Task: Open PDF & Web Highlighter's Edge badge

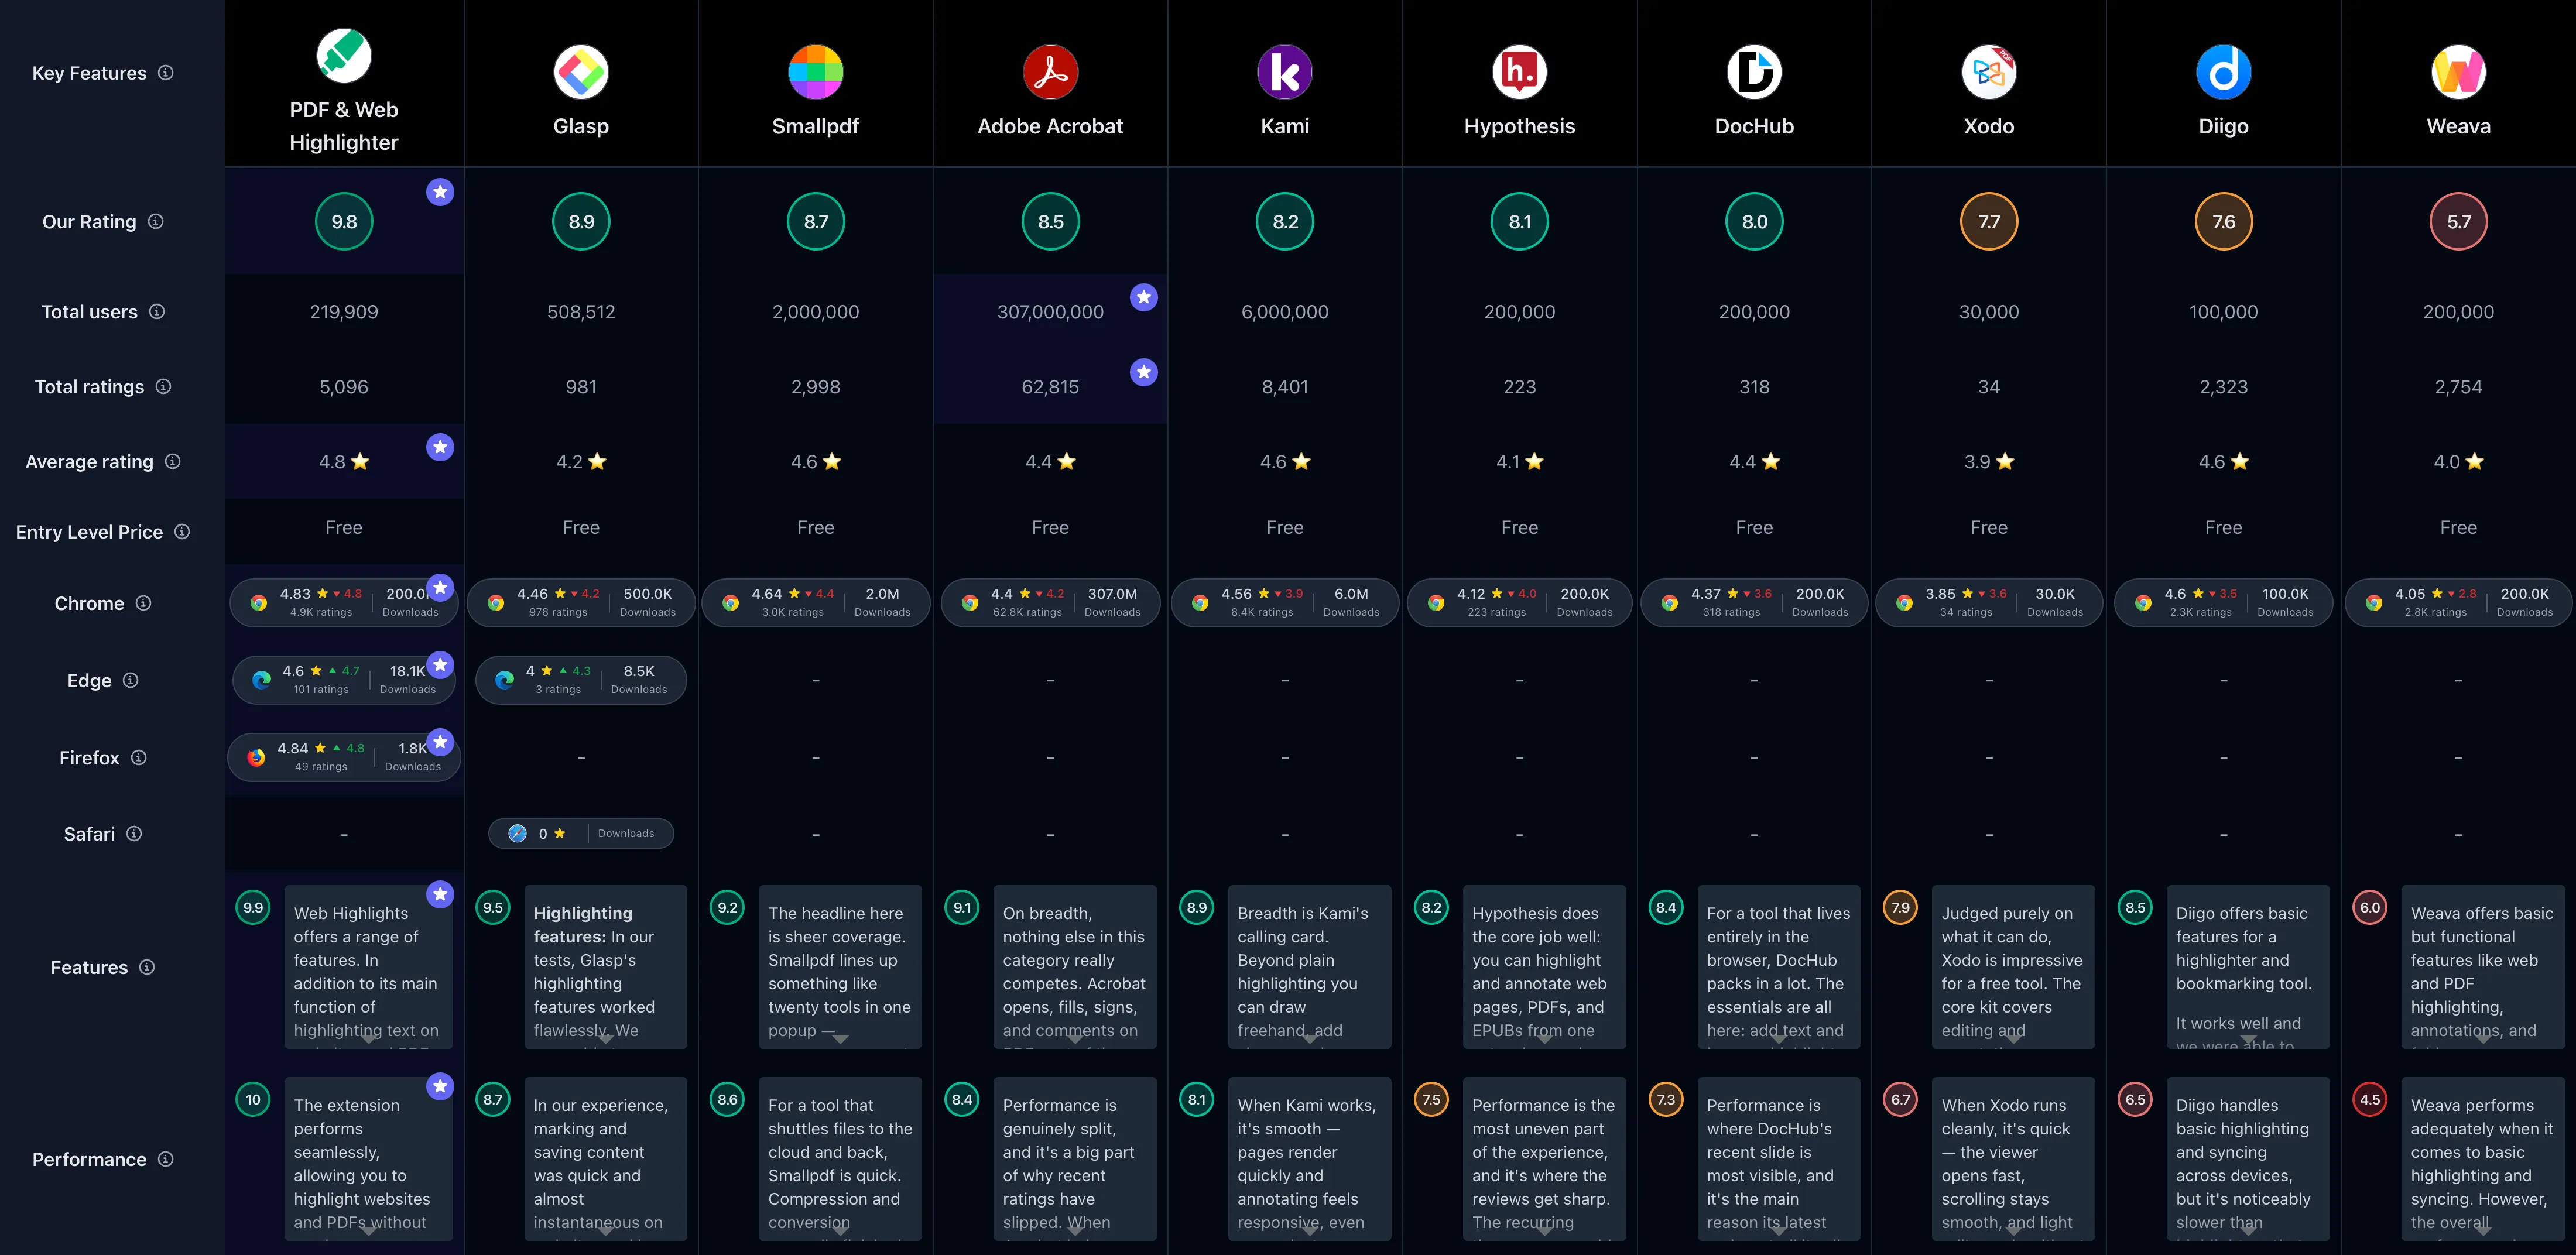Action: click(x=344, y=680)
